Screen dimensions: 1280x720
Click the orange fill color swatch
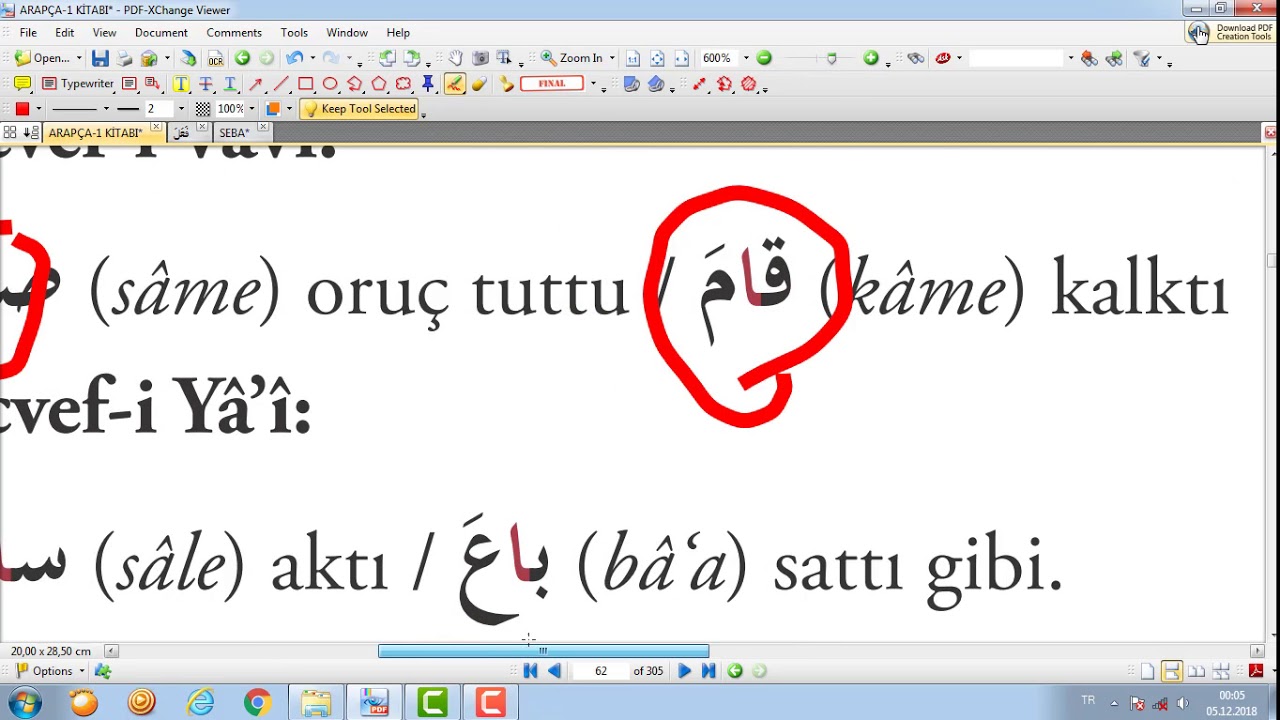[273, 108]
